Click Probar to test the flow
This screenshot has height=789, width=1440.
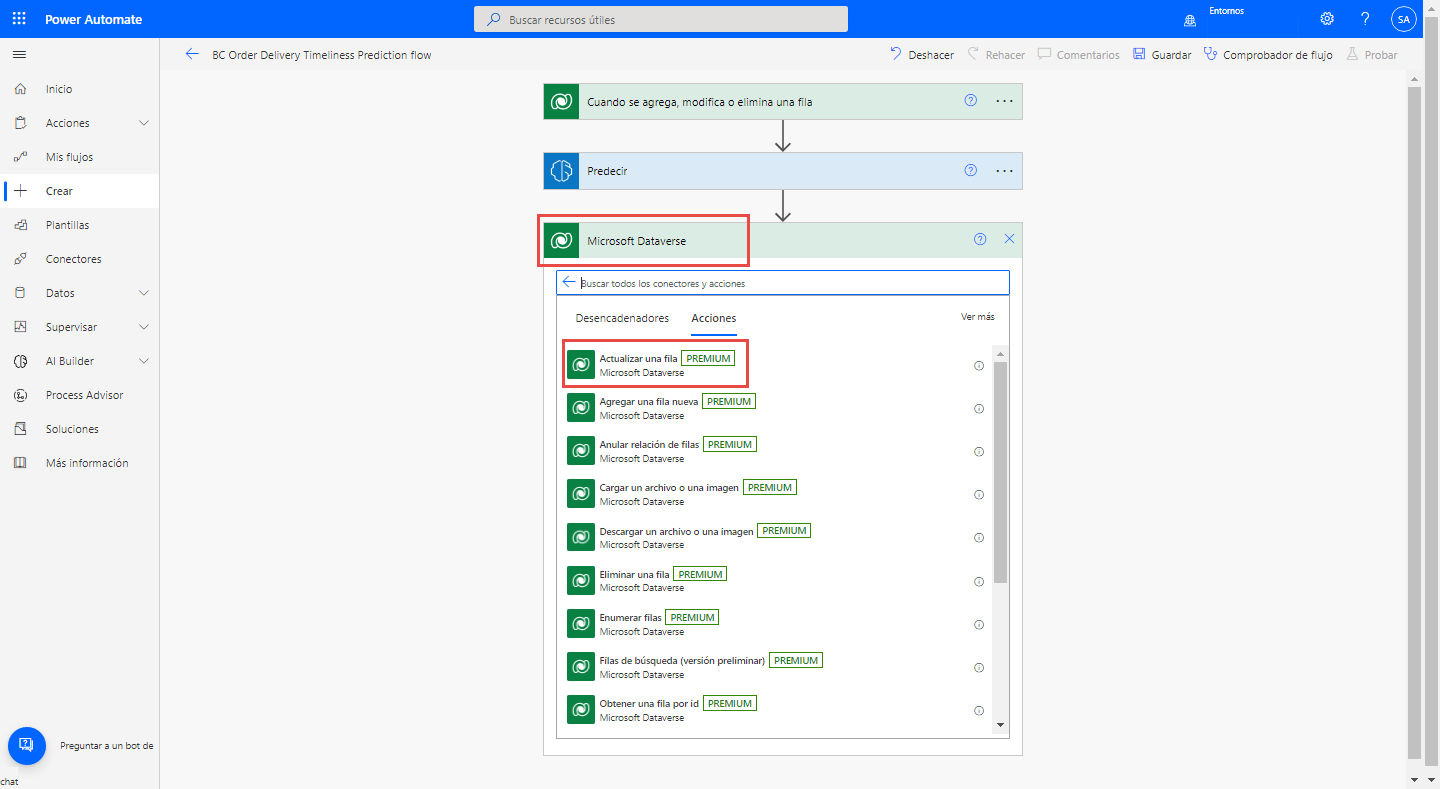pos(1372,55)
